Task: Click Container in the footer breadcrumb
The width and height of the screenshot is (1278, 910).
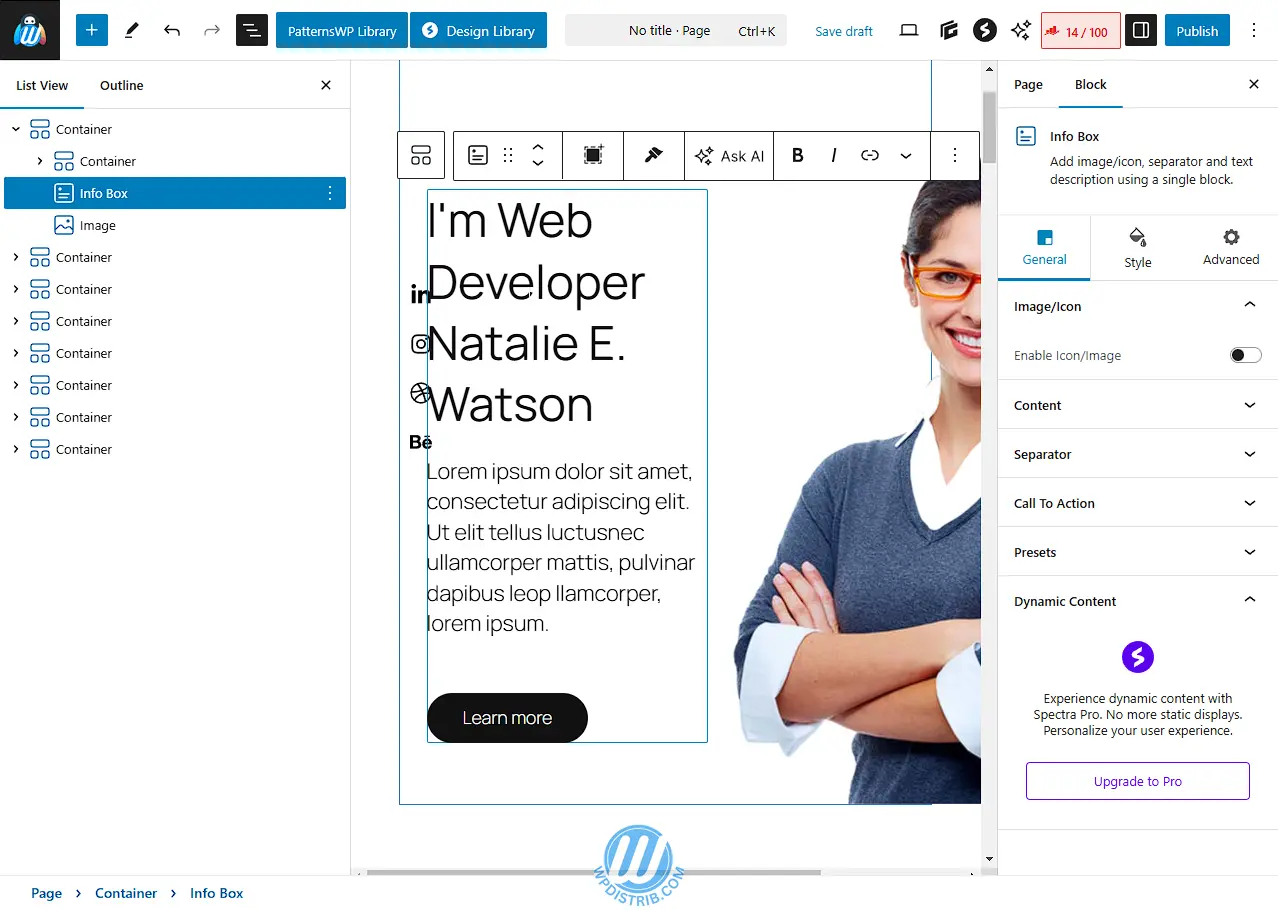Action: pyautogui.click(x=126, y=893)
